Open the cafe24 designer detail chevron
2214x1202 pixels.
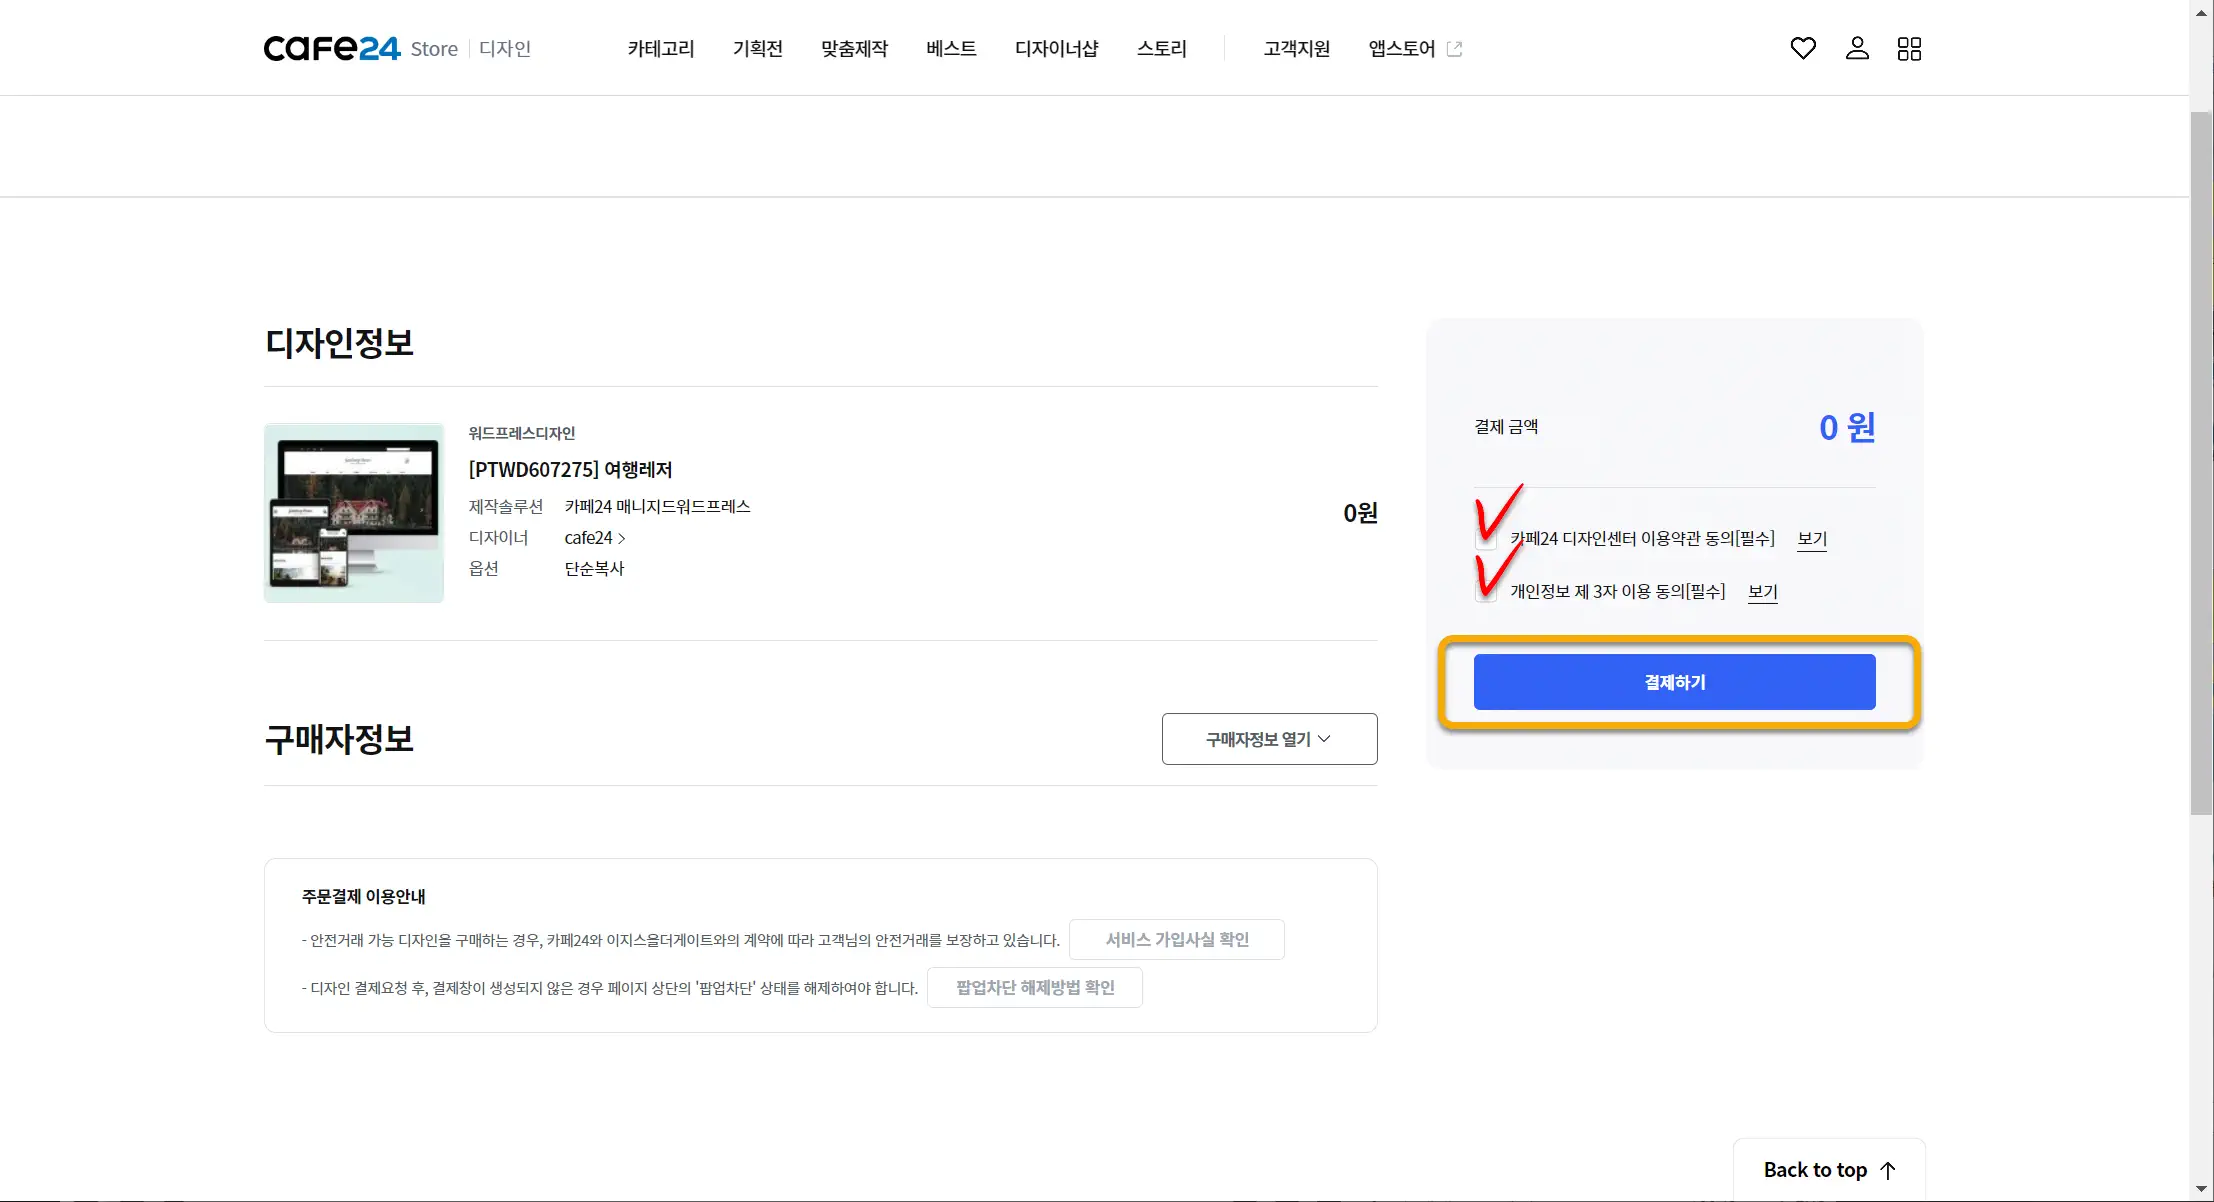(x=621, y=537)
